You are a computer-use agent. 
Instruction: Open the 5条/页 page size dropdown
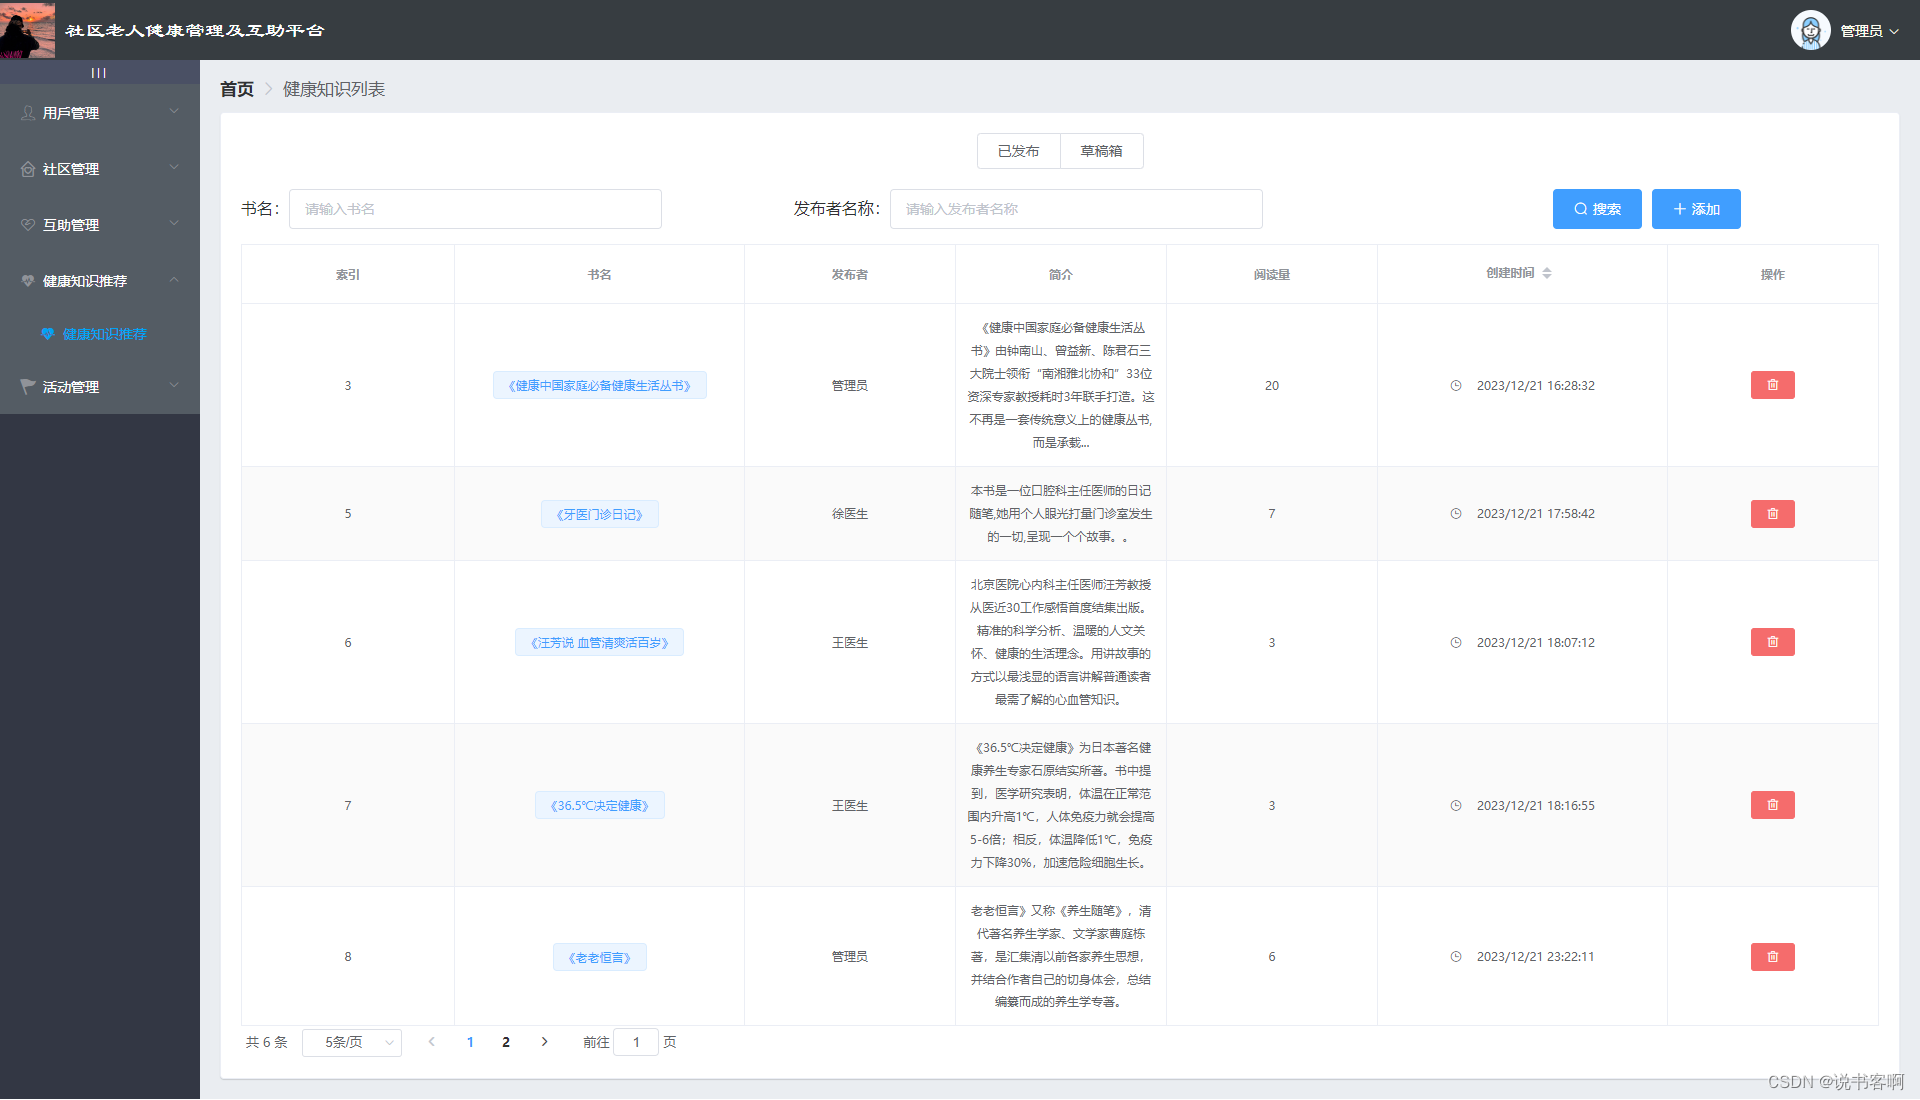pos(352,1042)
